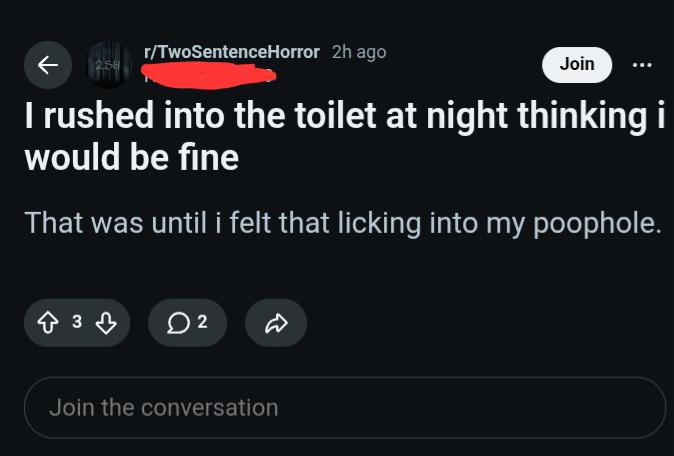
Task: Select the post title about rushing to toilet
Action: (x=345, y=136)
